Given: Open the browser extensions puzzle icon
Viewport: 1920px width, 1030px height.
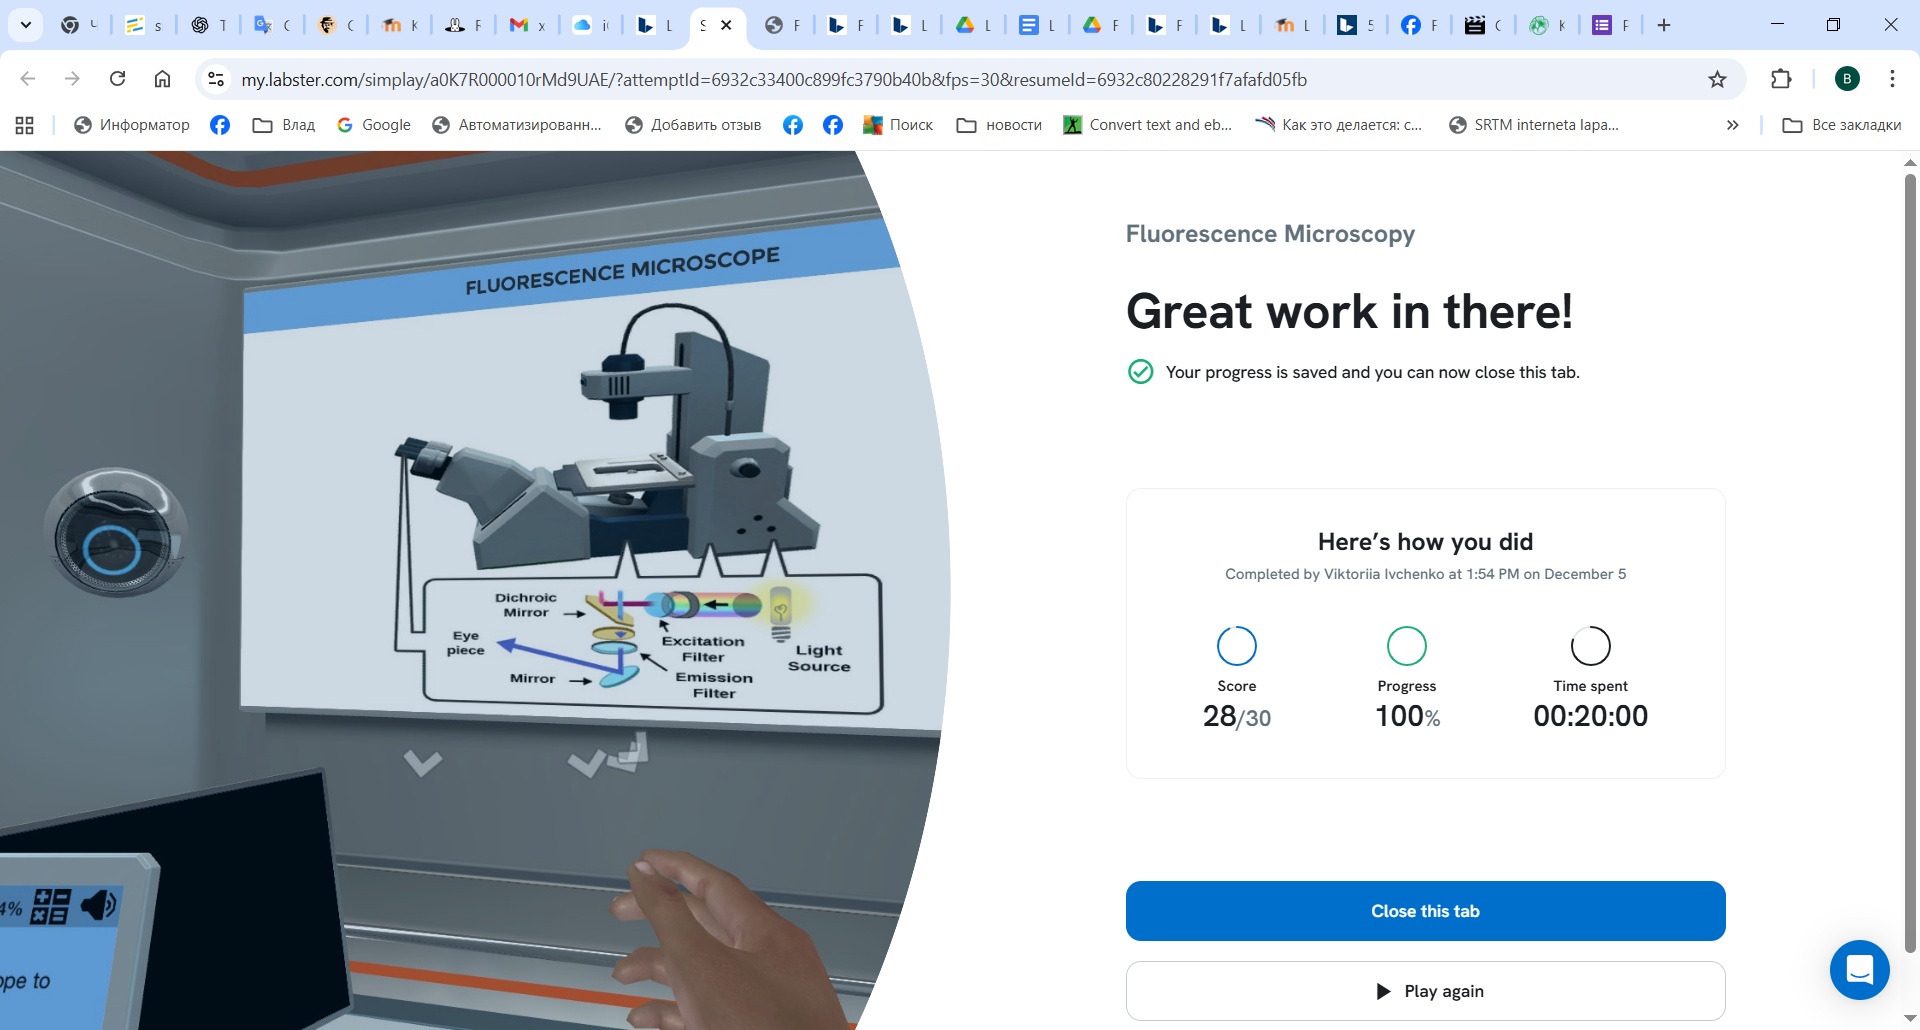Looking at the screenshot, I should click(x=1781, y=80).
